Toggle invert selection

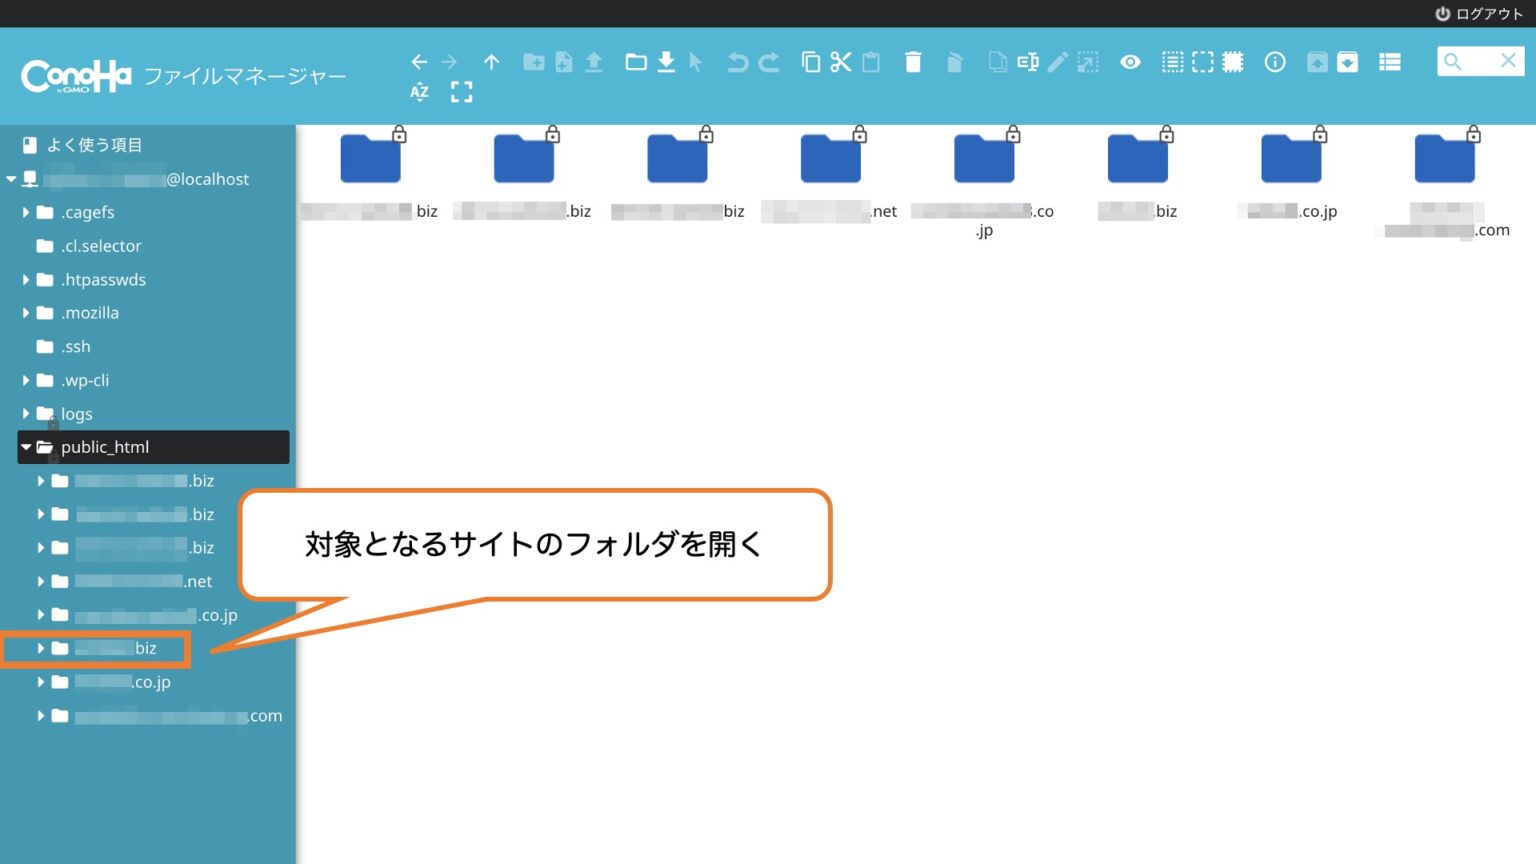1232,62
